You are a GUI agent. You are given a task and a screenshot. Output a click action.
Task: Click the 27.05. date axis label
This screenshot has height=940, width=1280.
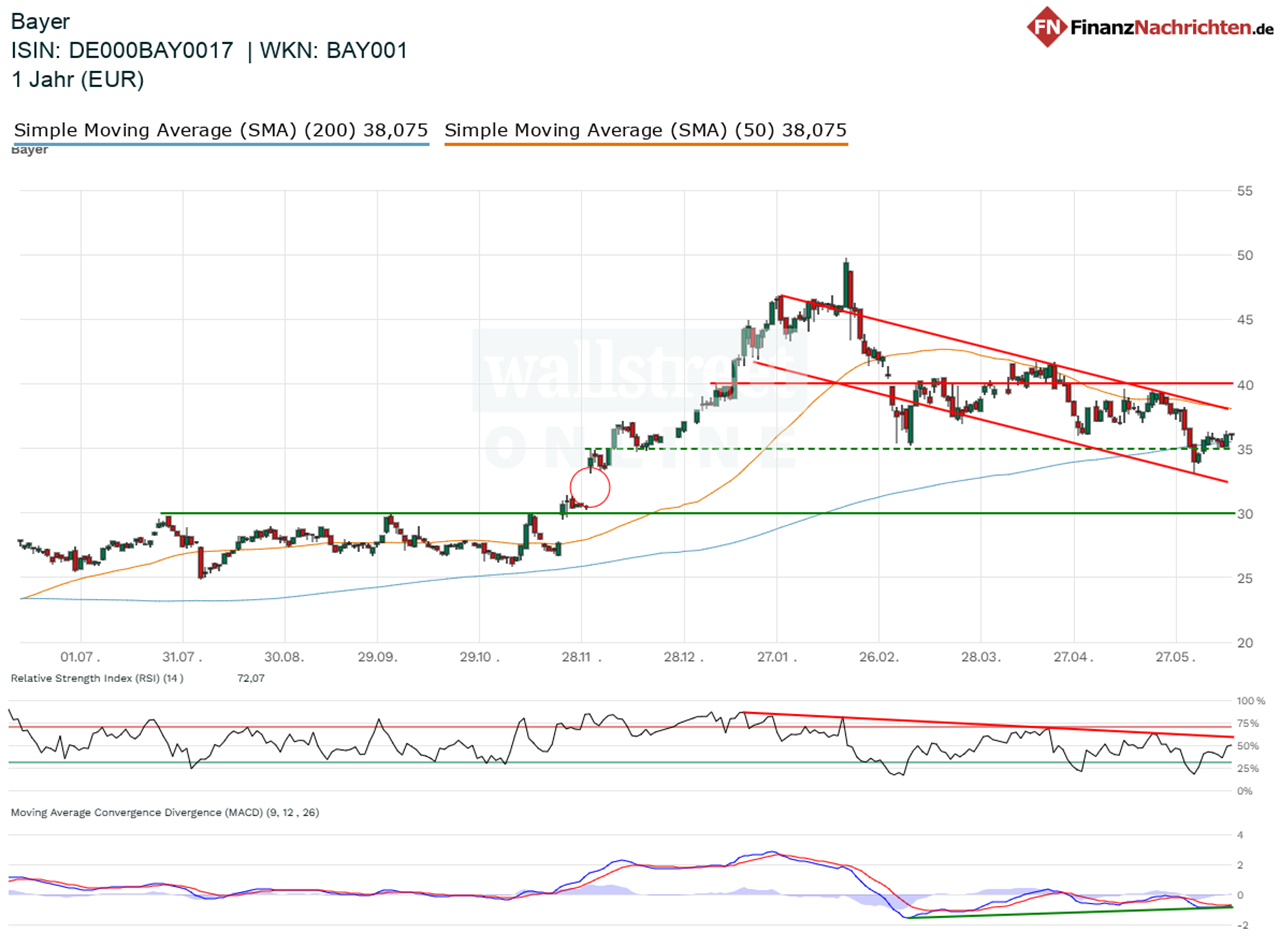[1175, 660]
